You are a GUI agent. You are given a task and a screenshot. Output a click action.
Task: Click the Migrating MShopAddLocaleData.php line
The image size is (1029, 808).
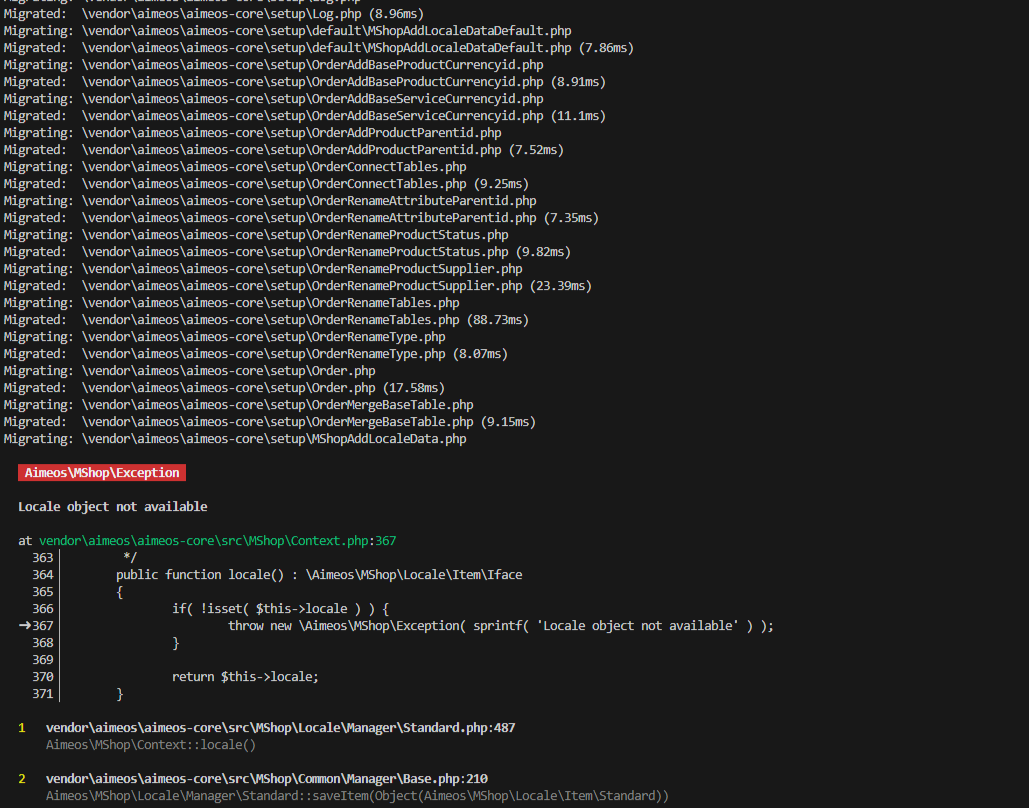(x=235, y=438)
